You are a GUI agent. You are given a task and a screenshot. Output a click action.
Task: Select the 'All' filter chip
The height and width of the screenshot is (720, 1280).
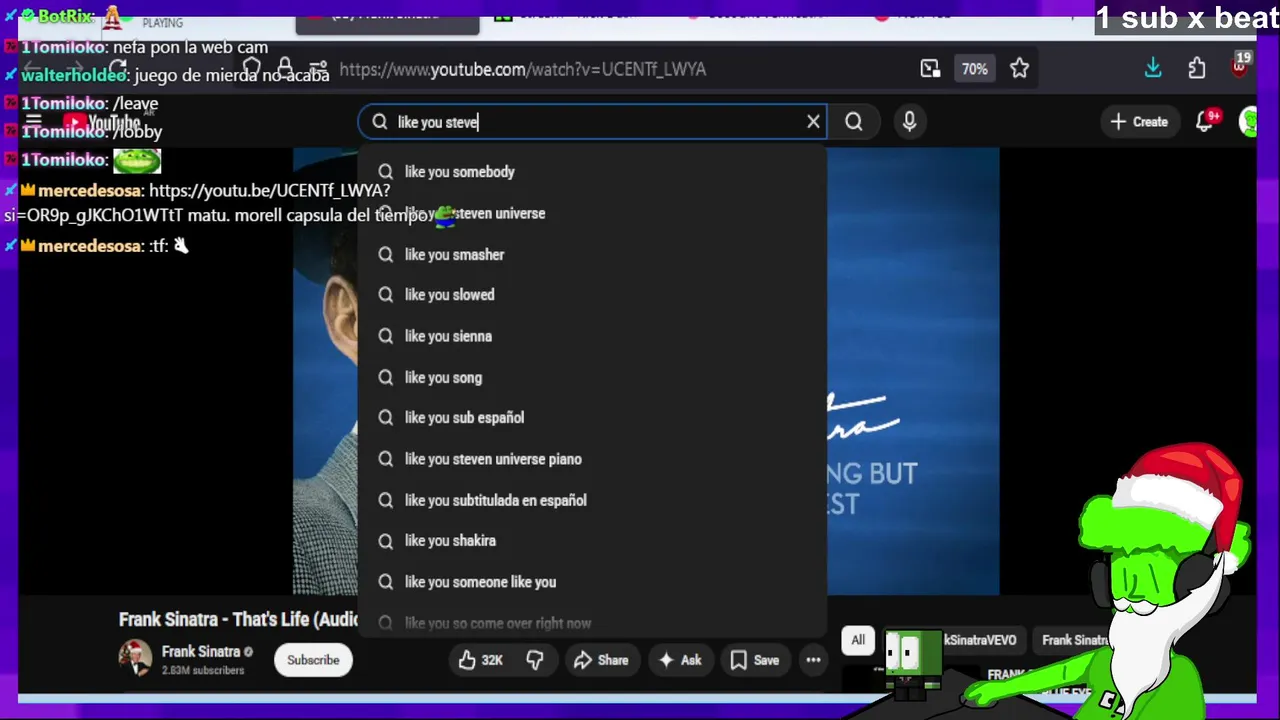point(858,640)
